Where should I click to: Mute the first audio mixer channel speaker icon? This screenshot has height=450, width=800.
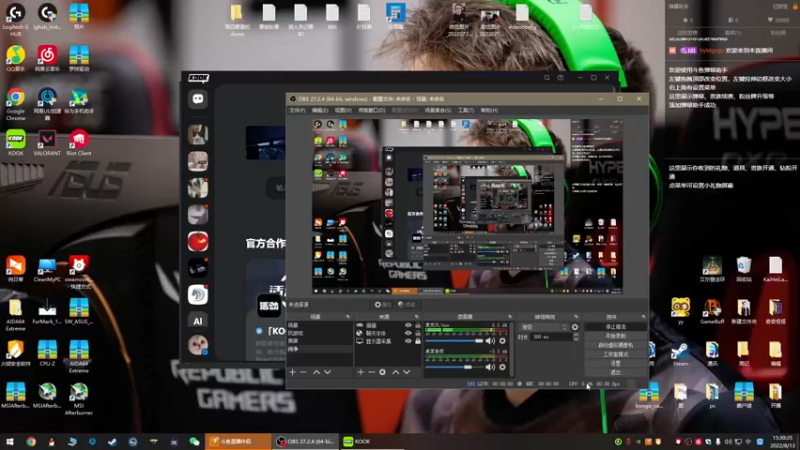pyautogui.click(x=490, y=341)
